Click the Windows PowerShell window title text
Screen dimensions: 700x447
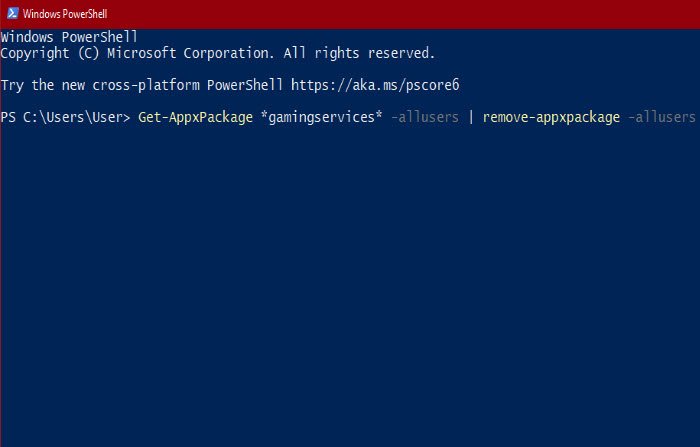(x=63, y=11)
